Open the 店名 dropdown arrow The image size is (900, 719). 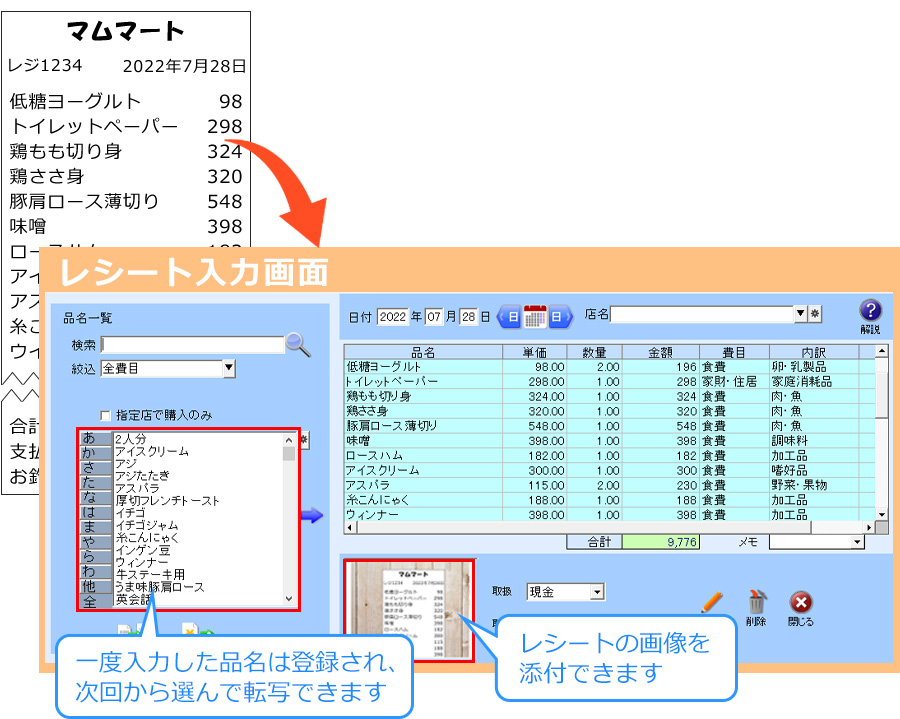tap(801, 314)
